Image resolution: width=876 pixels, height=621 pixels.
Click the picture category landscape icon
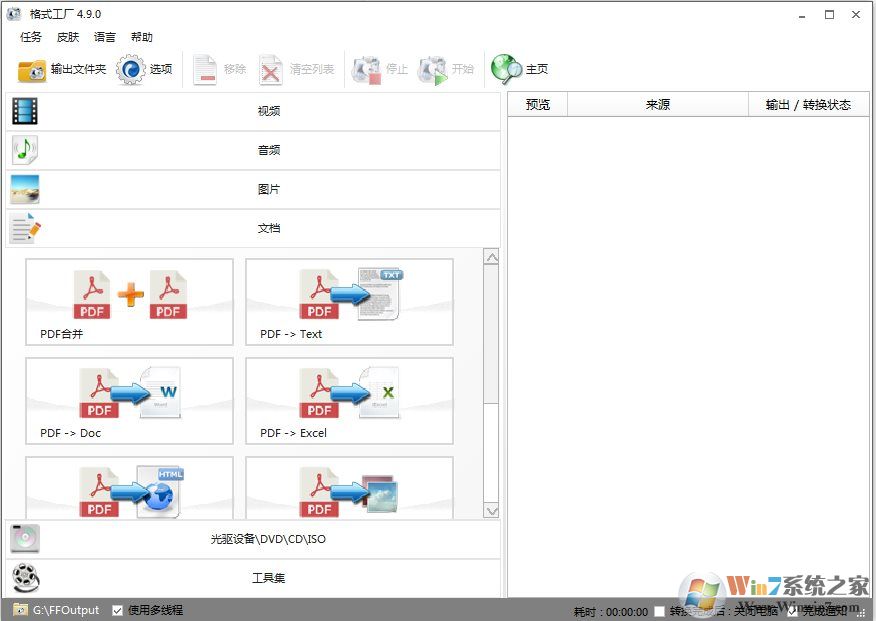point(25,189)
